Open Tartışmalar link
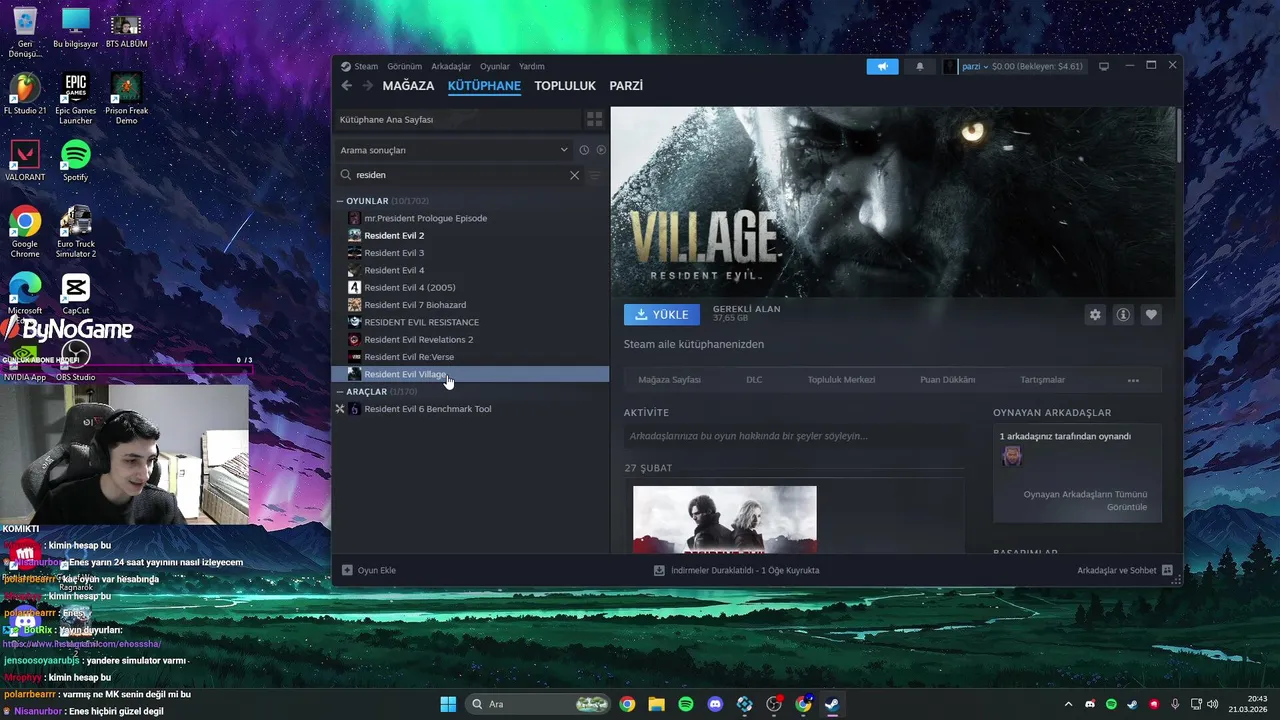Screen dimensions: 1280x720 click(x=1042, y=380)
